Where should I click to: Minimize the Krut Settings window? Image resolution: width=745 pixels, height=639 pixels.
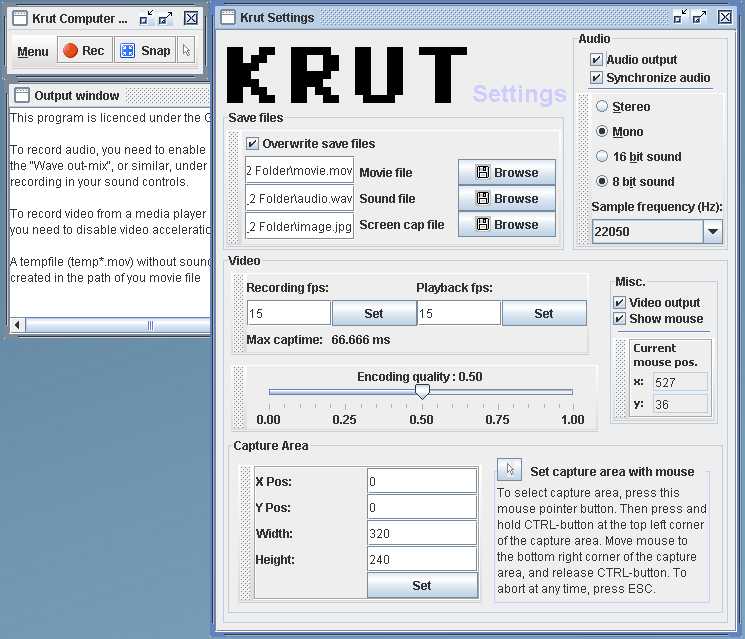(x=680, y=17)
